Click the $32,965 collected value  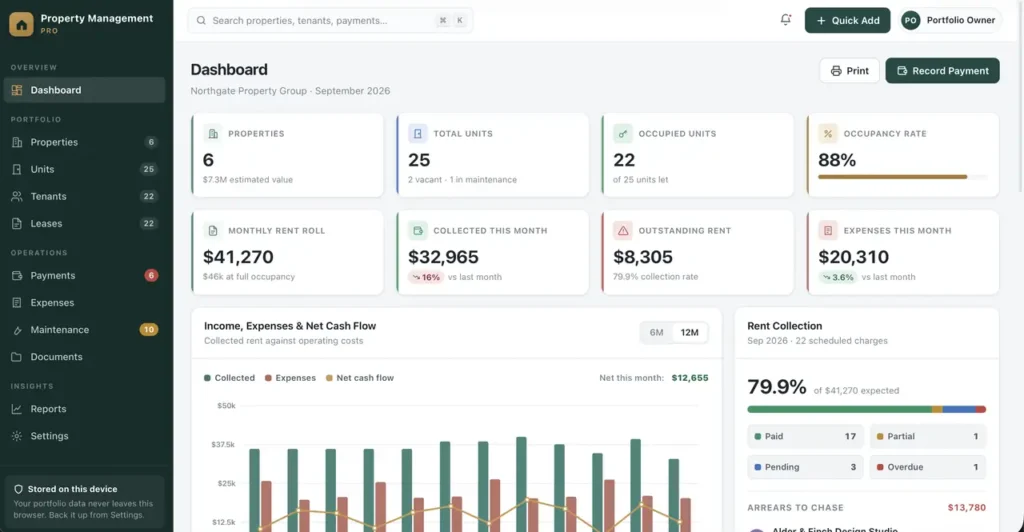pyautogui.click(x=443, y=257)
